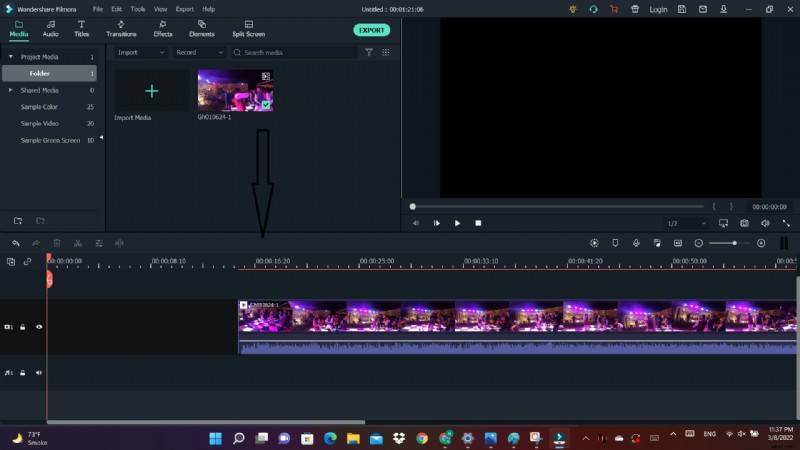Open the Record dropdown

click(x=198, y=52)
